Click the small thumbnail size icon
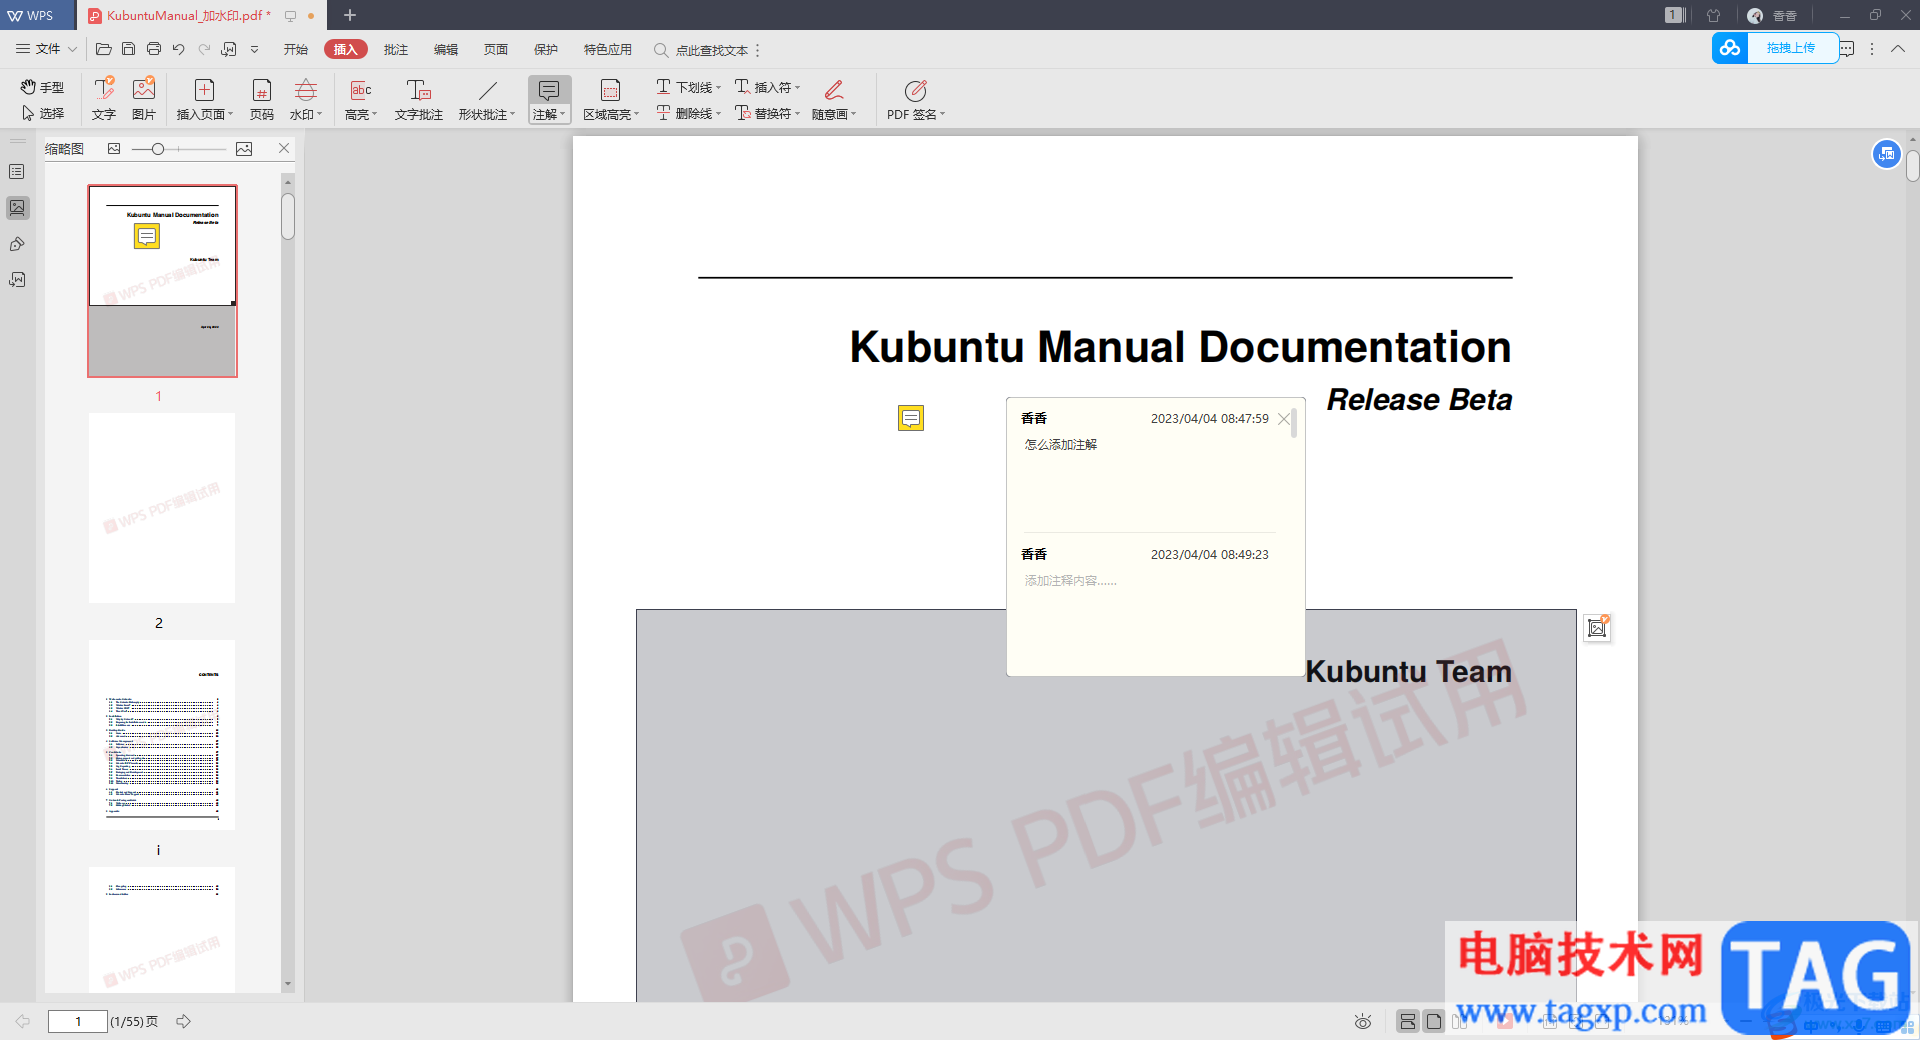1920x1040 pixels. pos(114,149)
